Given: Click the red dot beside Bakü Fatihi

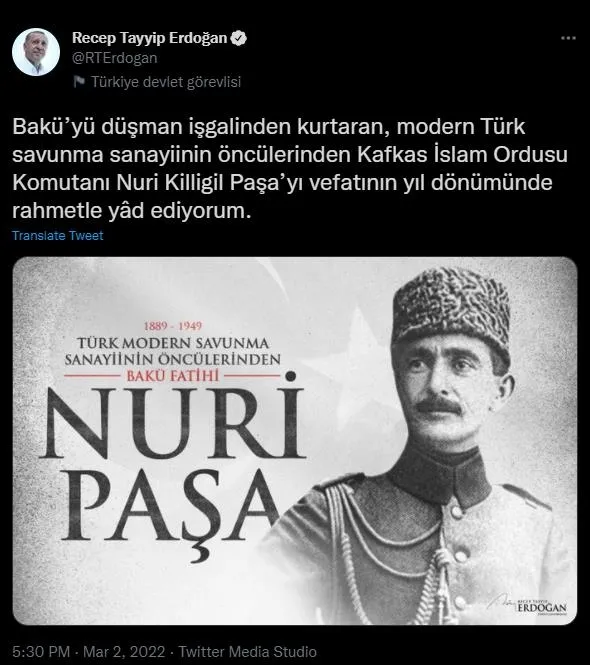Looking at the screenshot, I should pos(291,376).
